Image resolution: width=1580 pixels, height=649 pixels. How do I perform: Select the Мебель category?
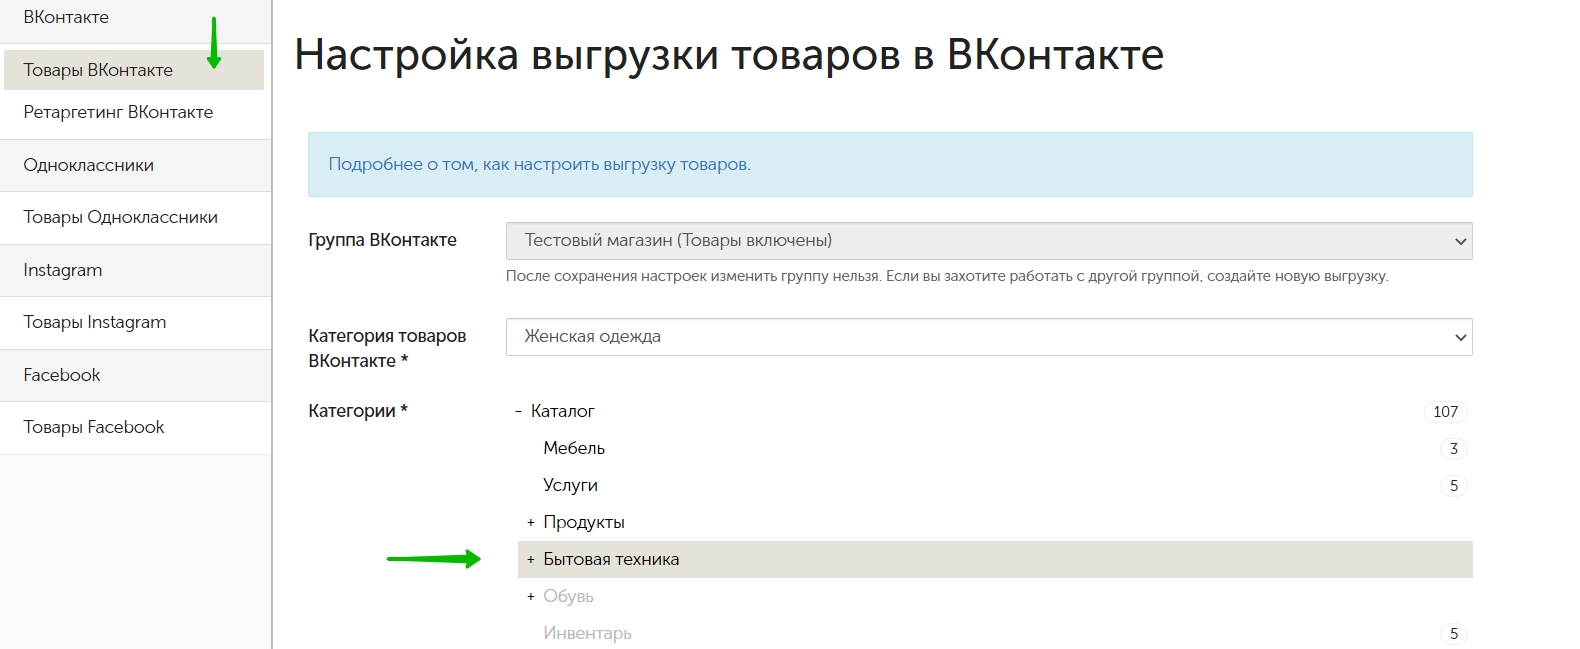click(574, 448)
